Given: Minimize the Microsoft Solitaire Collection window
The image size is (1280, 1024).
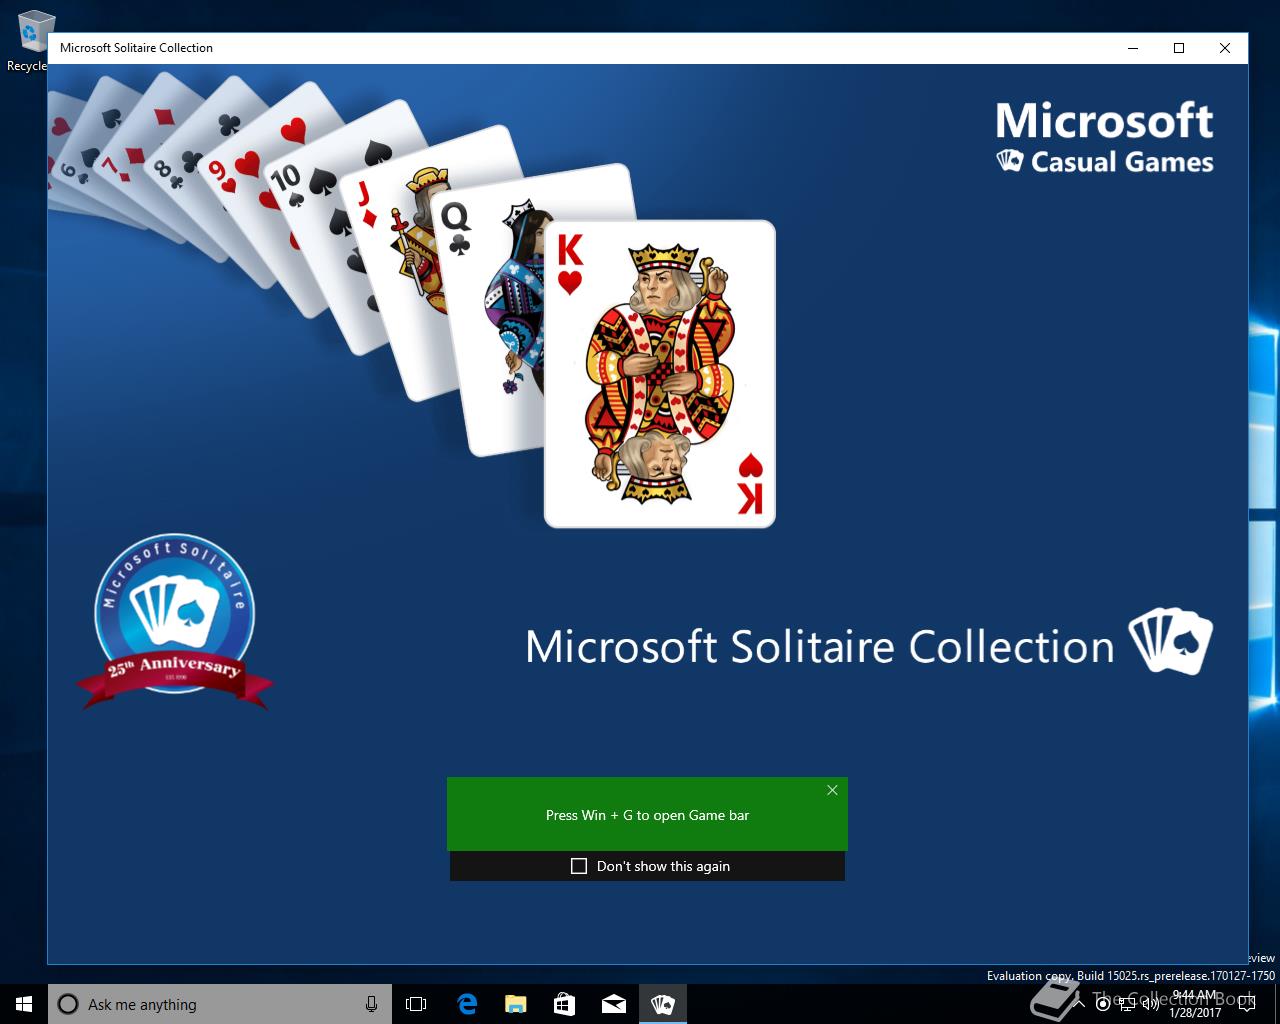Looking at the screenshot, I should click(x=1133, y=48).
